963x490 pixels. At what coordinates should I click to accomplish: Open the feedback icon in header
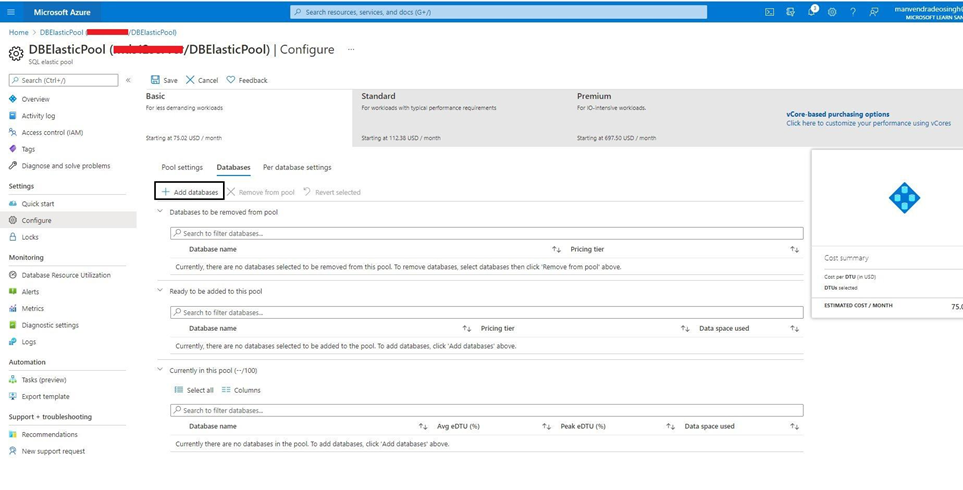(873, 12)
